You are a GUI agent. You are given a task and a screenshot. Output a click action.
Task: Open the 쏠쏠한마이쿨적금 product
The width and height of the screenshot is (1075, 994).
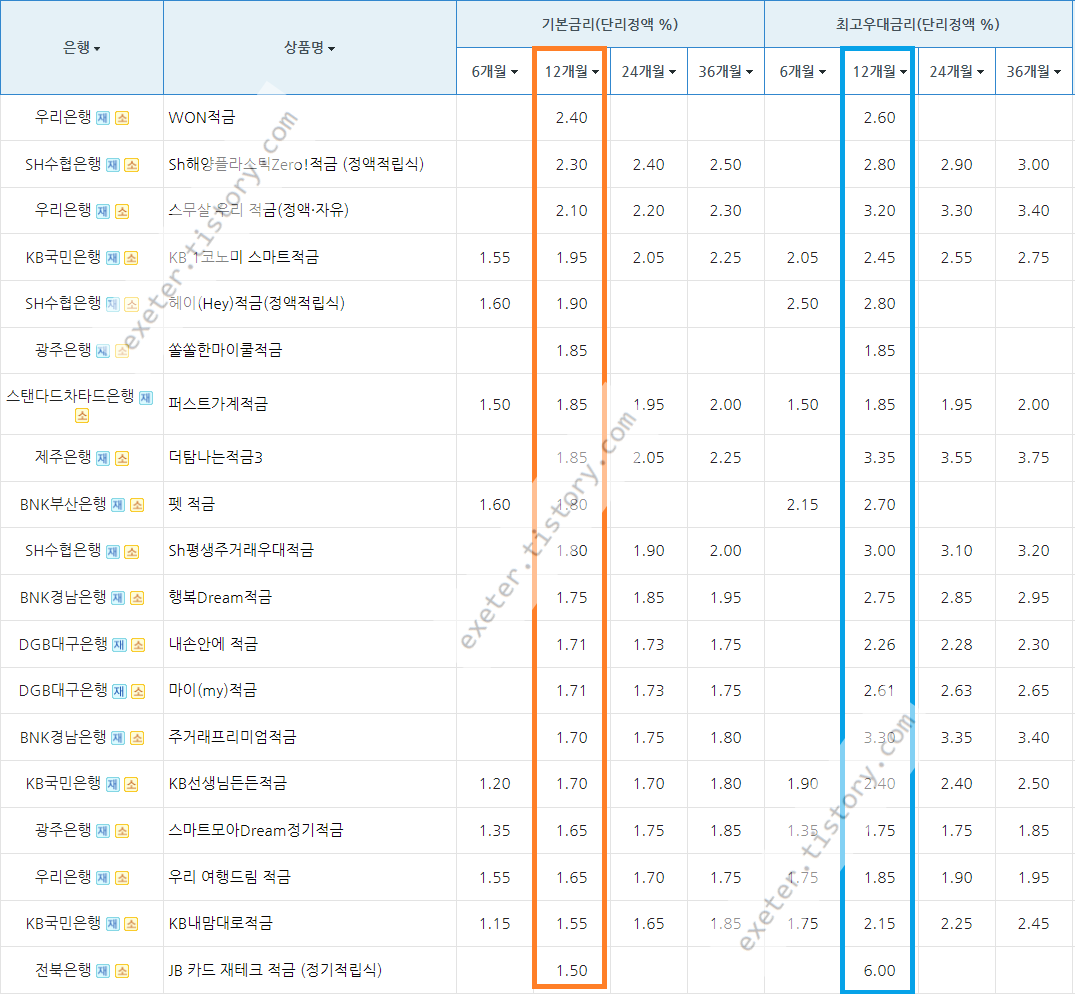click(225, 350)
